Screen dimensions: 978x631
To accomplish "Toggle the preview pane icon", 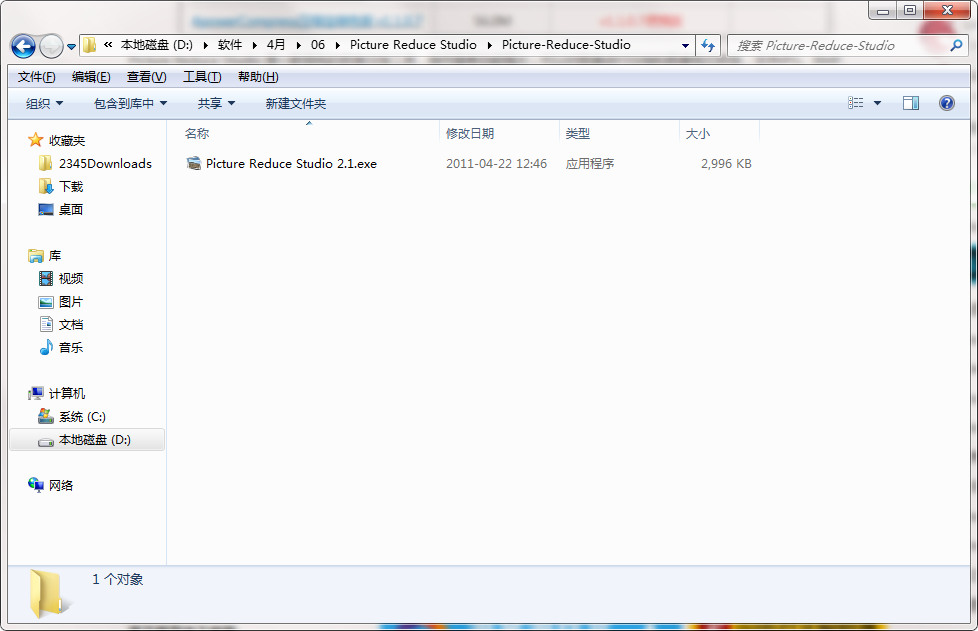I will (x=911, y=103).
